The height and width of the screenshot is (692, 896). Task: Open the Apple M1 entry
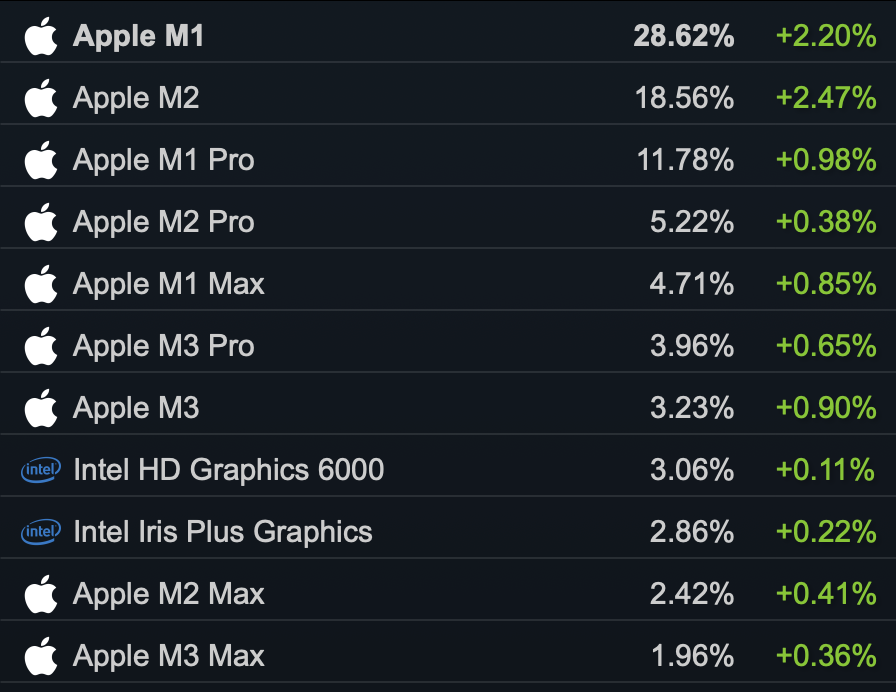(138, 37)
